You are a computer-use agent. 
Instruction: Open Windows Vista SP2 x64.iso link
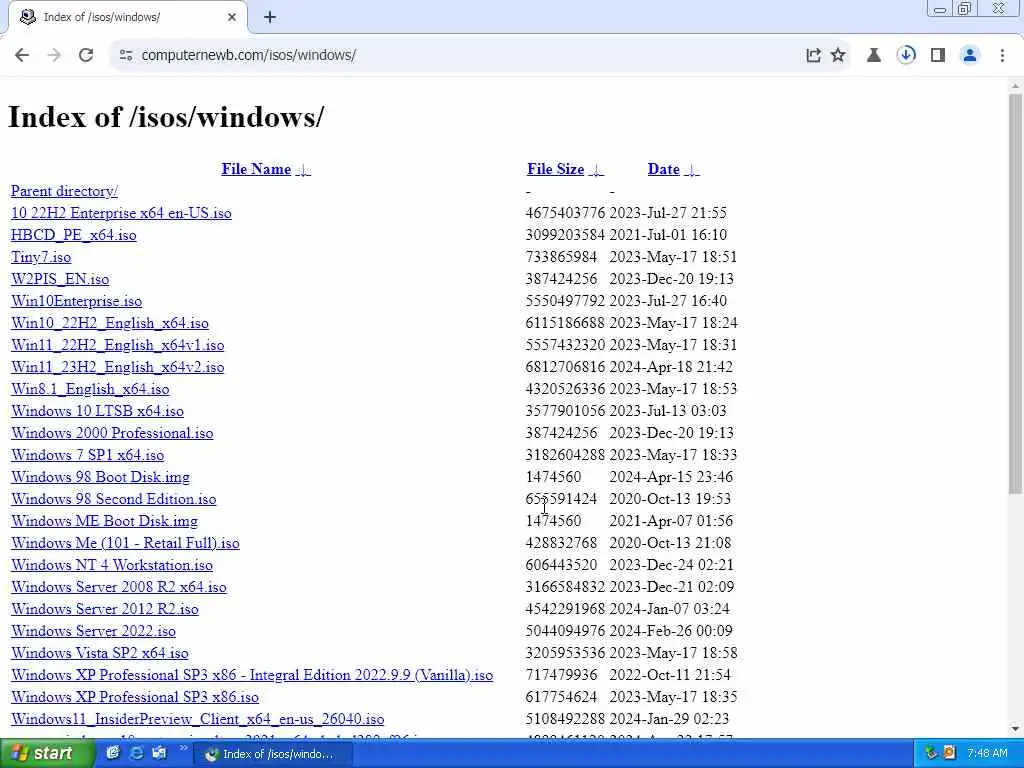tap(100, 653)
